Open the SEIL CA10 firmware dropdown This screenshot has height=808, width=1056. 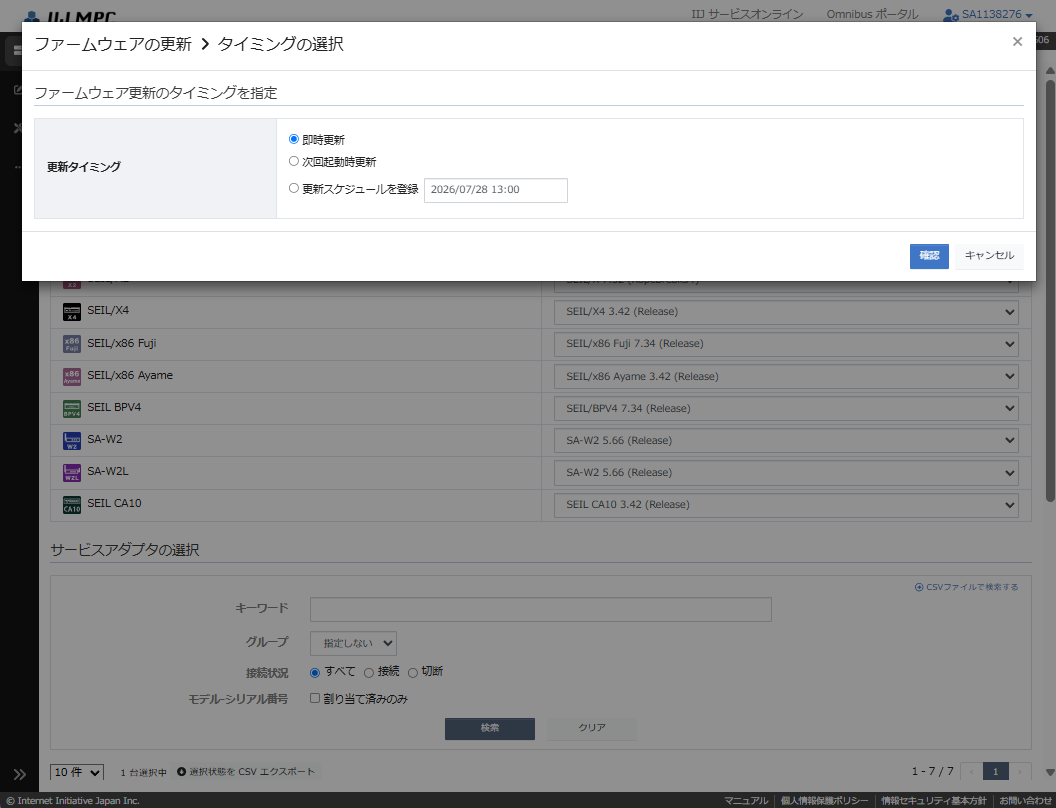(x=786, y=504)
